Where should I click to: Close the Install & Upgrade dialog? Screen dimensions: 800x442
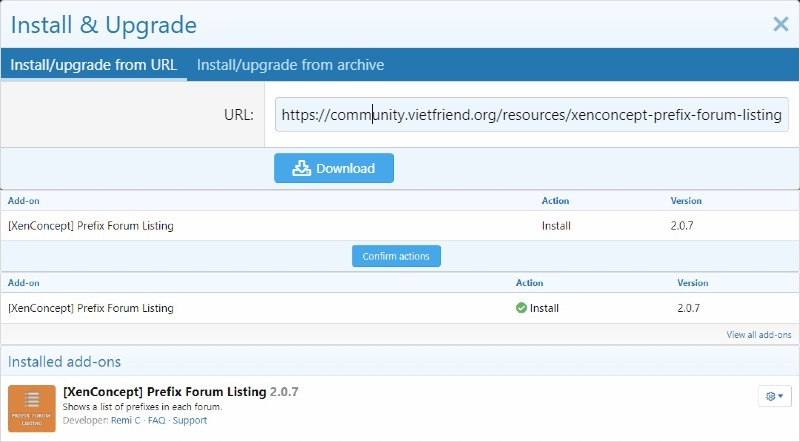click(780, 25)
